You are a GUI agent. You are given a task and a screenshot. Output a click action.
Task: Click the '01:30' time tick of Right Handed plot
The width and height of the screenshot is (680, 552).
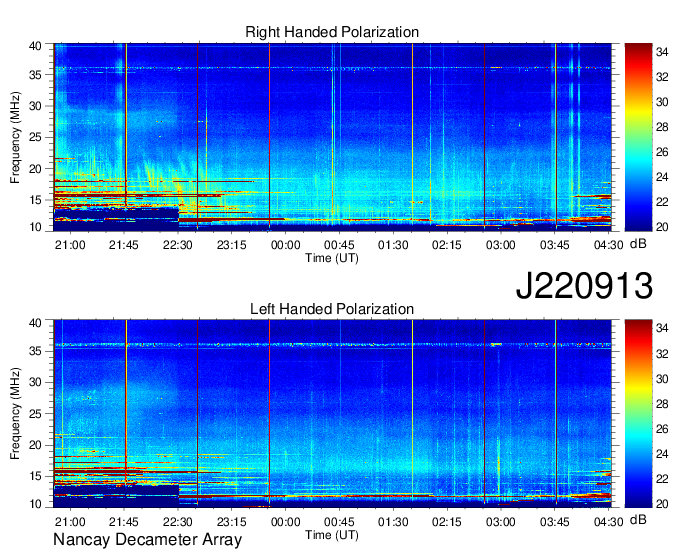[x=393, y=245]
